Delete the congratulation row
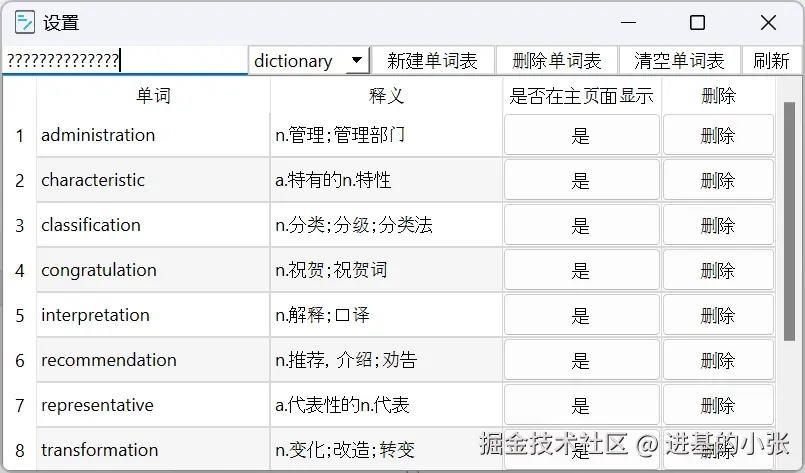Viewport: 805px width, 473px height. point(718,270)
